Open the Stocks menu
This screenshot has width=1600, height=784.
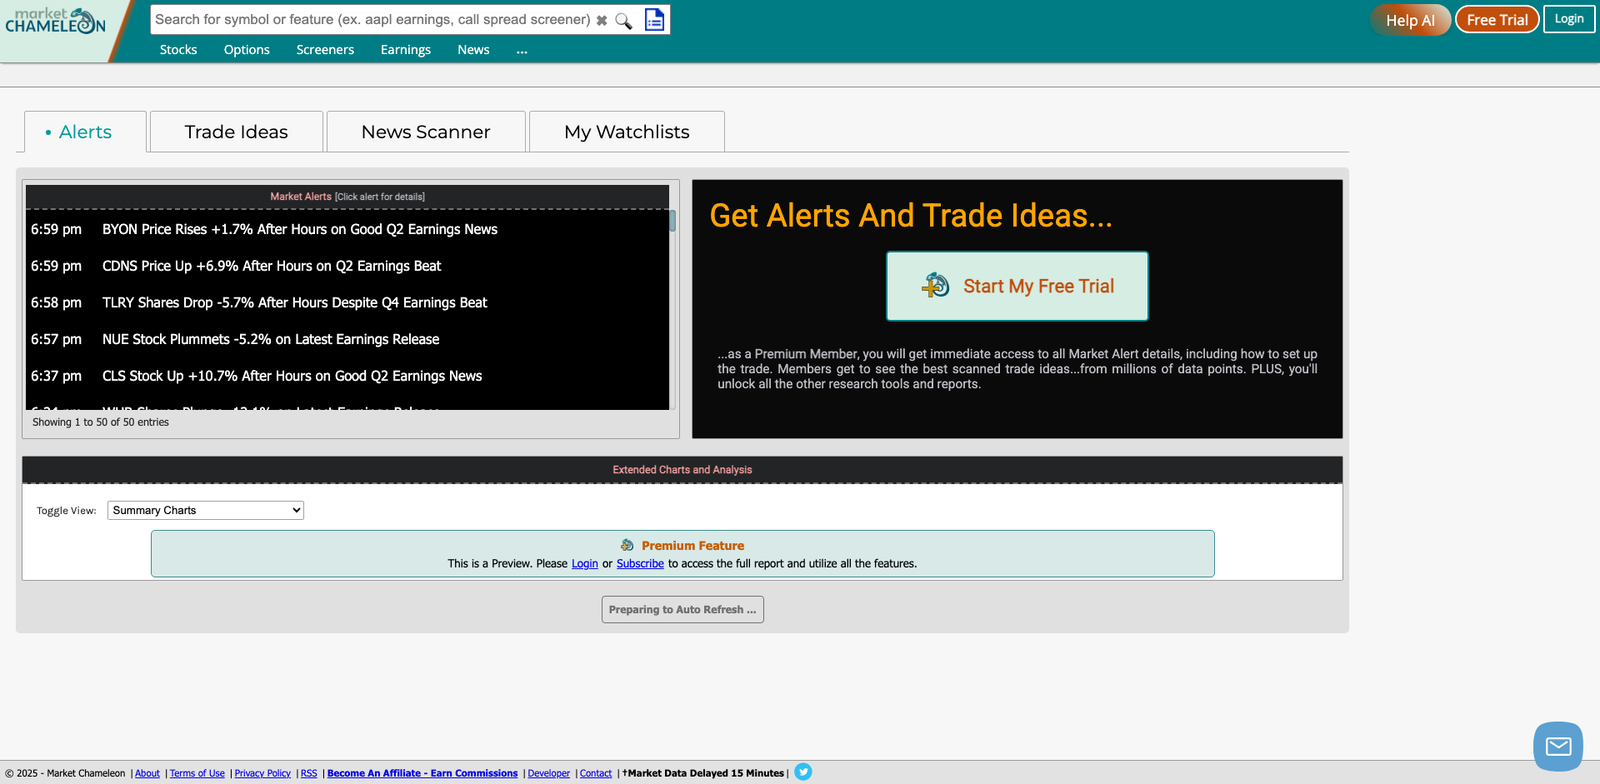[x=178, y=50]
